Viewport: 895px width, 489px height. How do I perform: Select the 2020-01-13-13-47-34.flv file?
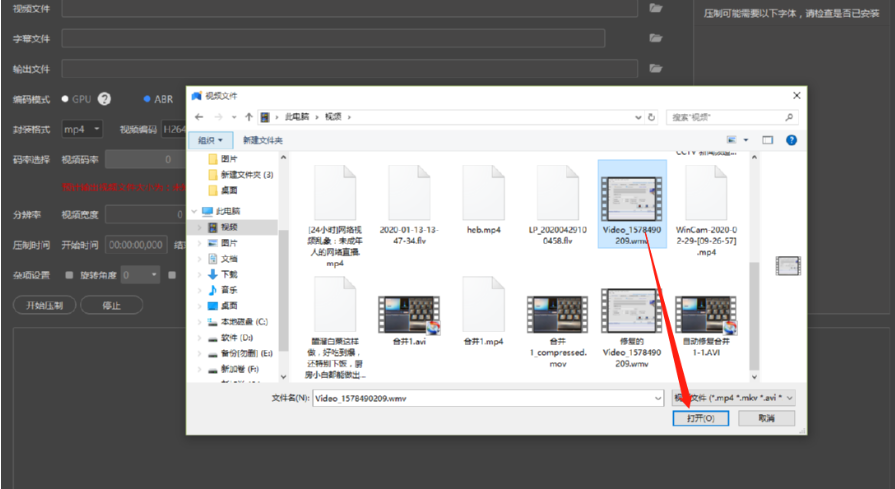click(x=409, y=205)
